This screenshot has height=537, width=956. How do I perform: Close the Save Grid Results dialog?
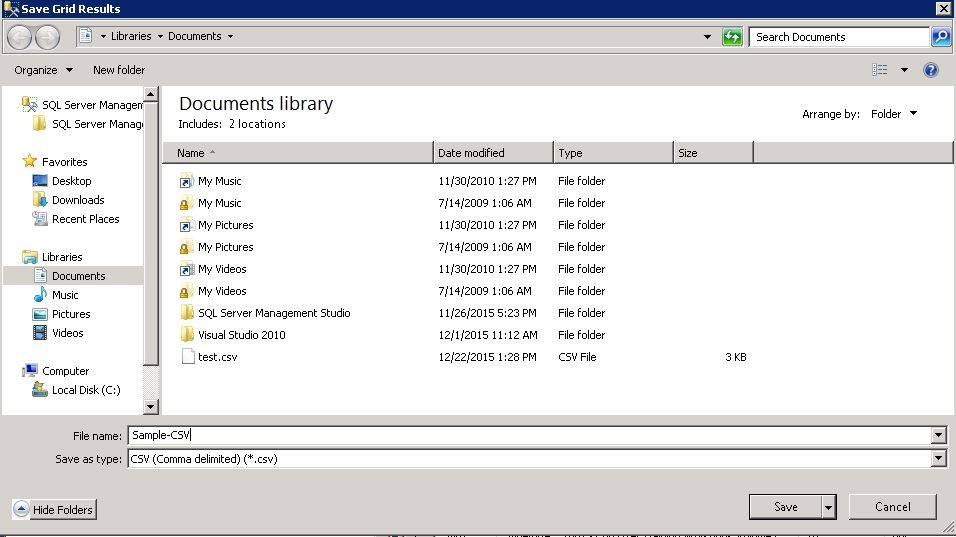(x=943, y=9)
